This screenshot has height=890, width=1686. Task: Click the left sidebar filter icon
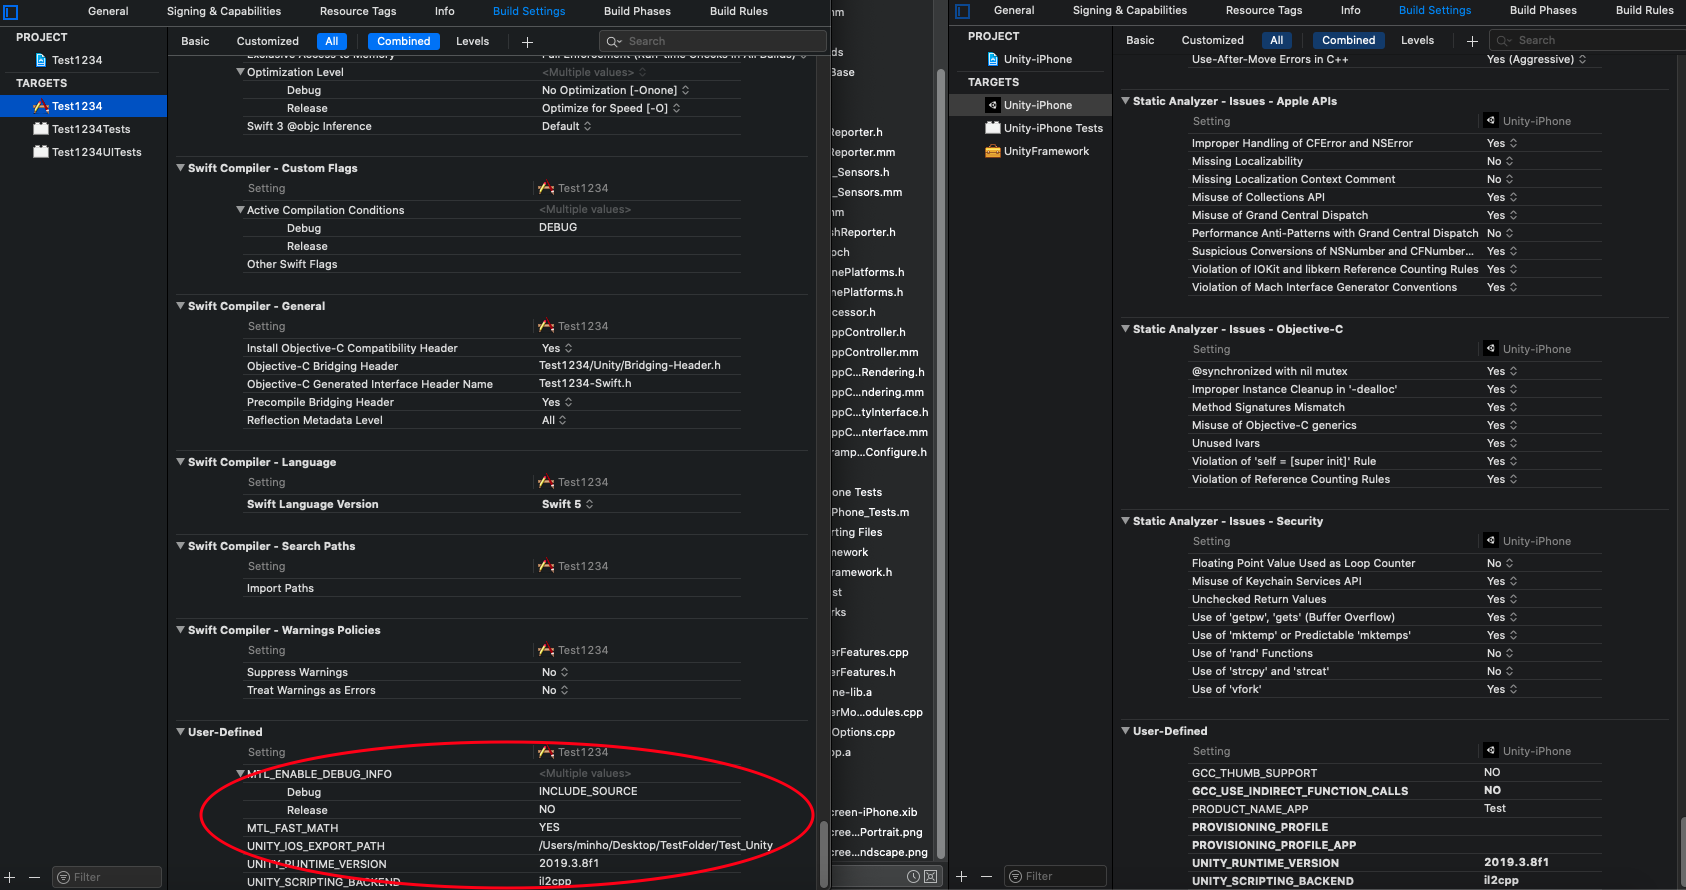pos(64,877)
